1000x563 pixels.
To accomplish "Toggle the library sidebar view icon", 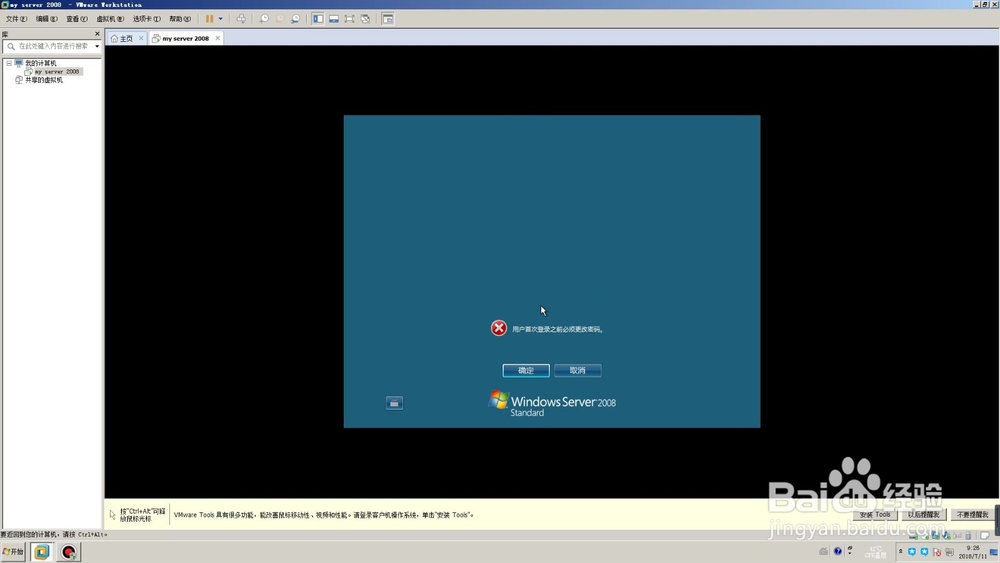I will 318,19.
